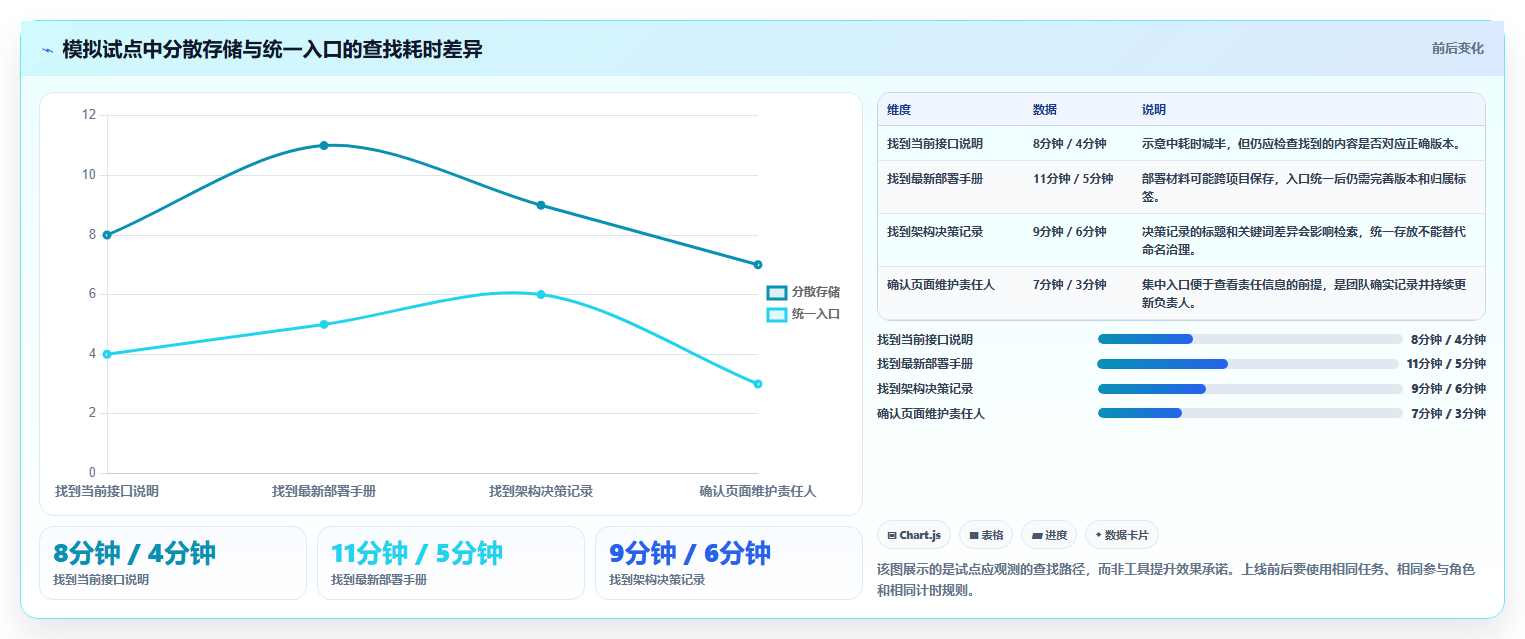
Task: Click the y-axis tick label 0
Action: coord(92,473)
